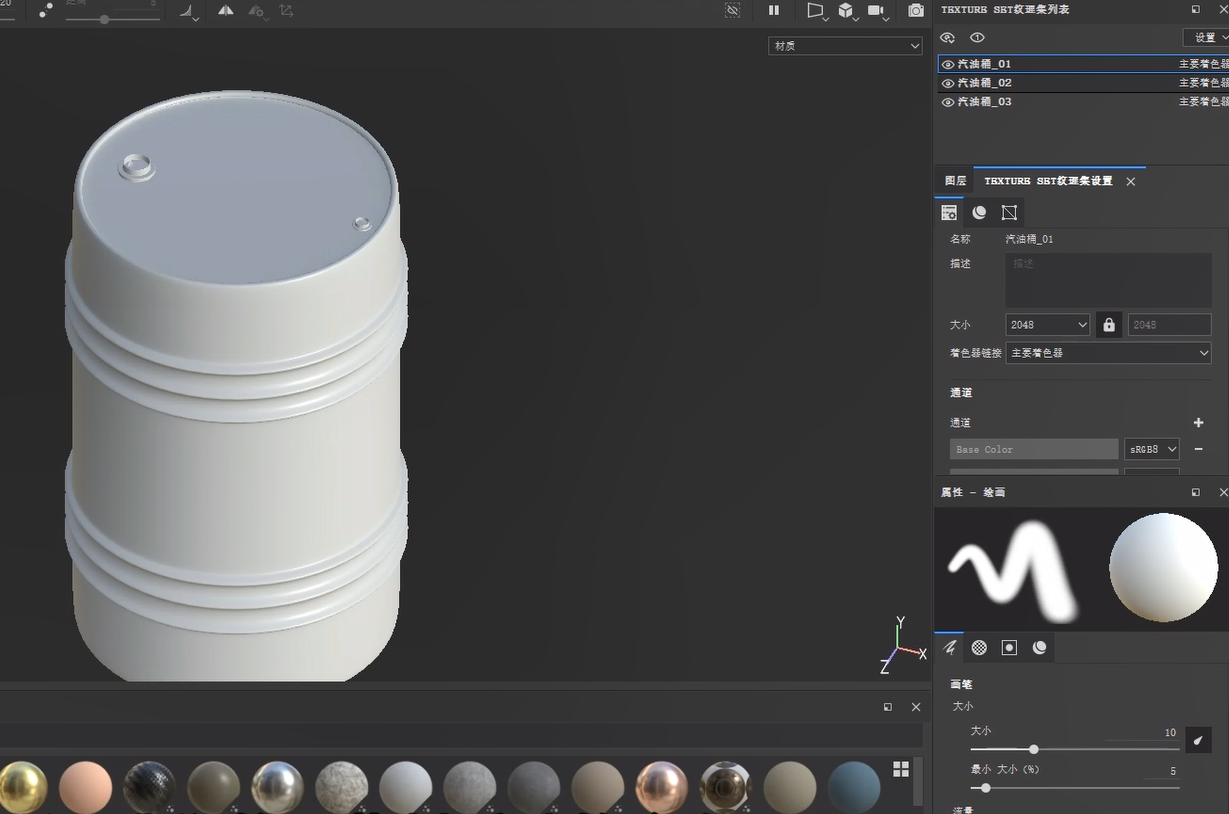The height and width of the screenshot is (814, 1229).
Task: Toggle the size ratio lock
Action: [x=1108, y=325]
